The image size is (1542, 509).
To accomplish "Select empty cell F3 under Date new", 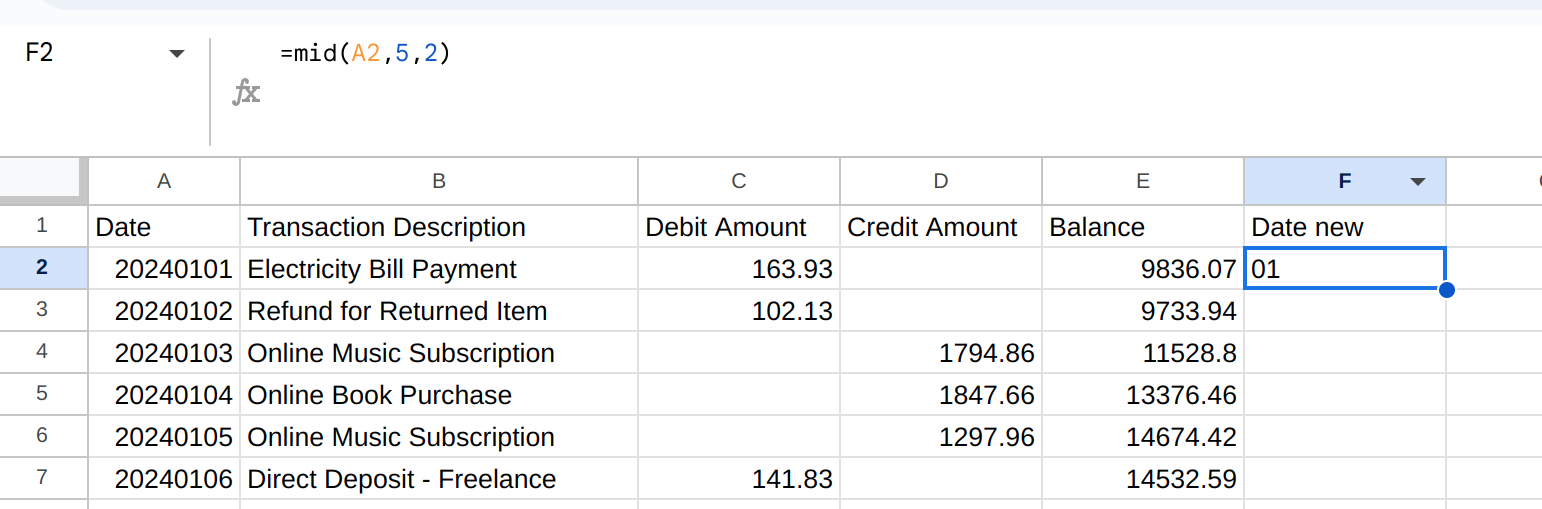I will (x=1345, y=311).
